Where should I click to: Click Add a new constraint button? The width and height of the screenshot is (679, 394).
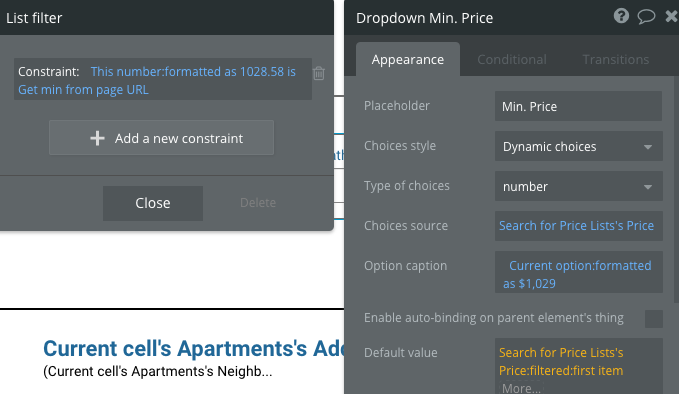pos(162,138)
